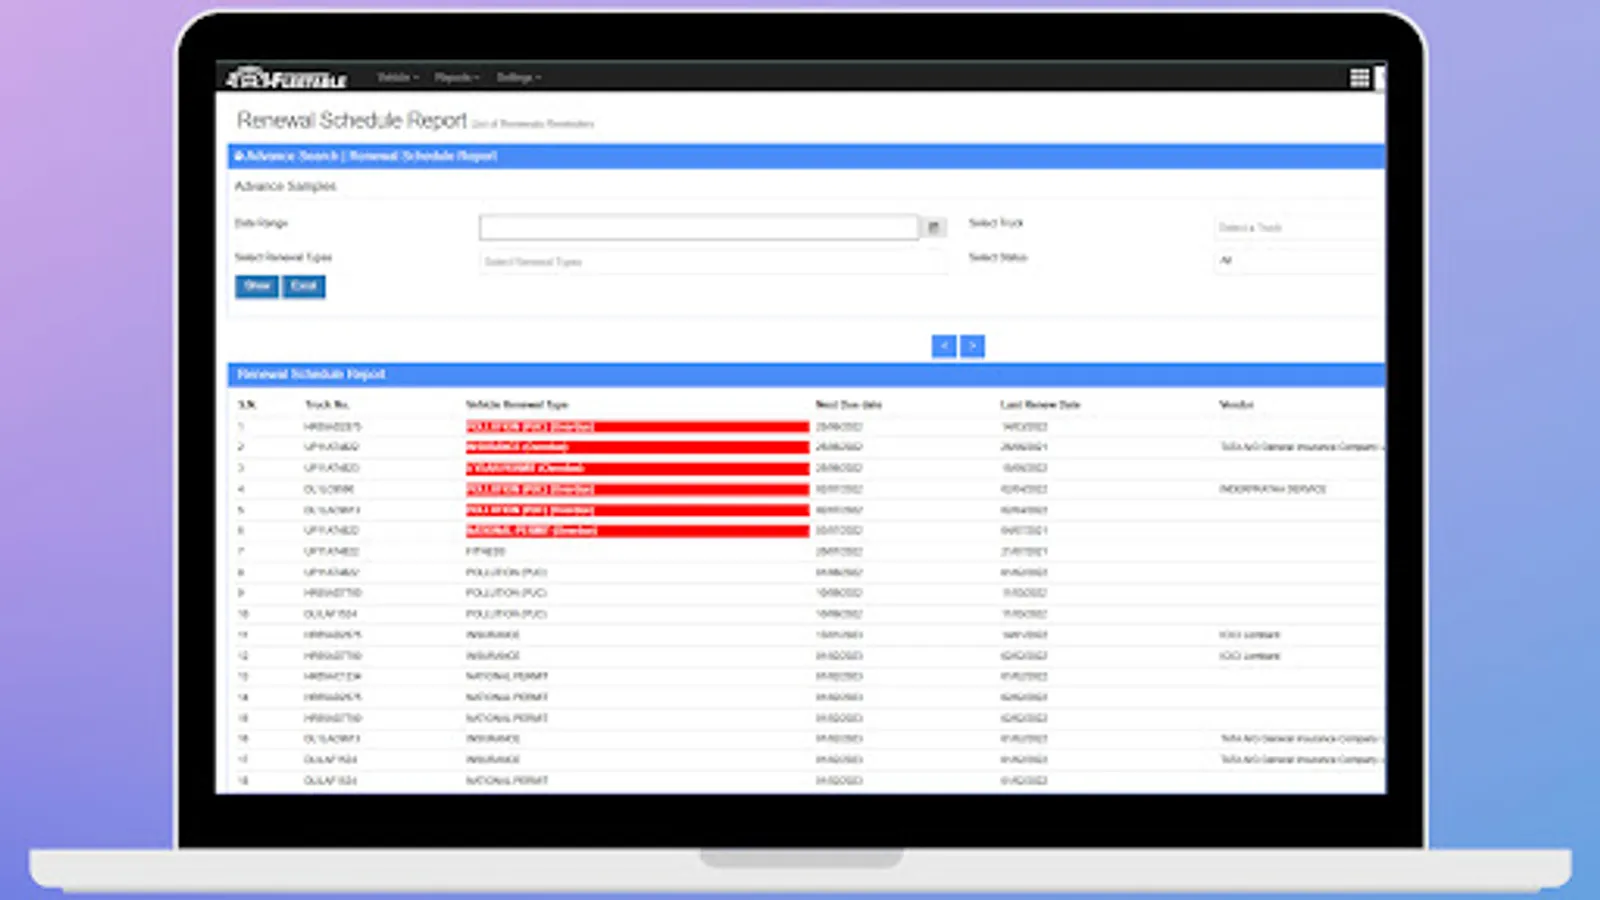The image size is (1600, 900).
Task: Click the Renewal Schedule Report table panel header
Action: tap(806, 374)
